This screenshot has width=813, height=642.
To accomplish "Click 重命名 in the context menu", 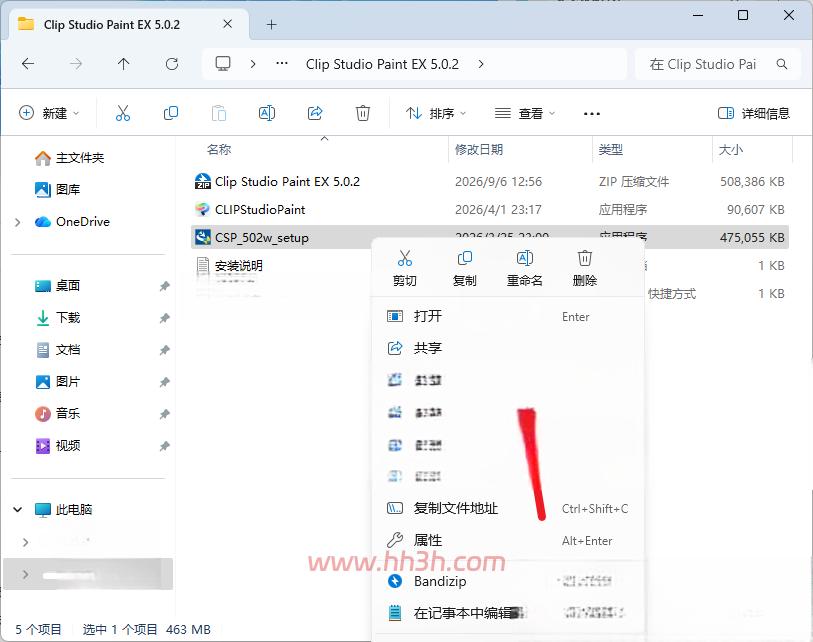I will click(x=525, y=269).
